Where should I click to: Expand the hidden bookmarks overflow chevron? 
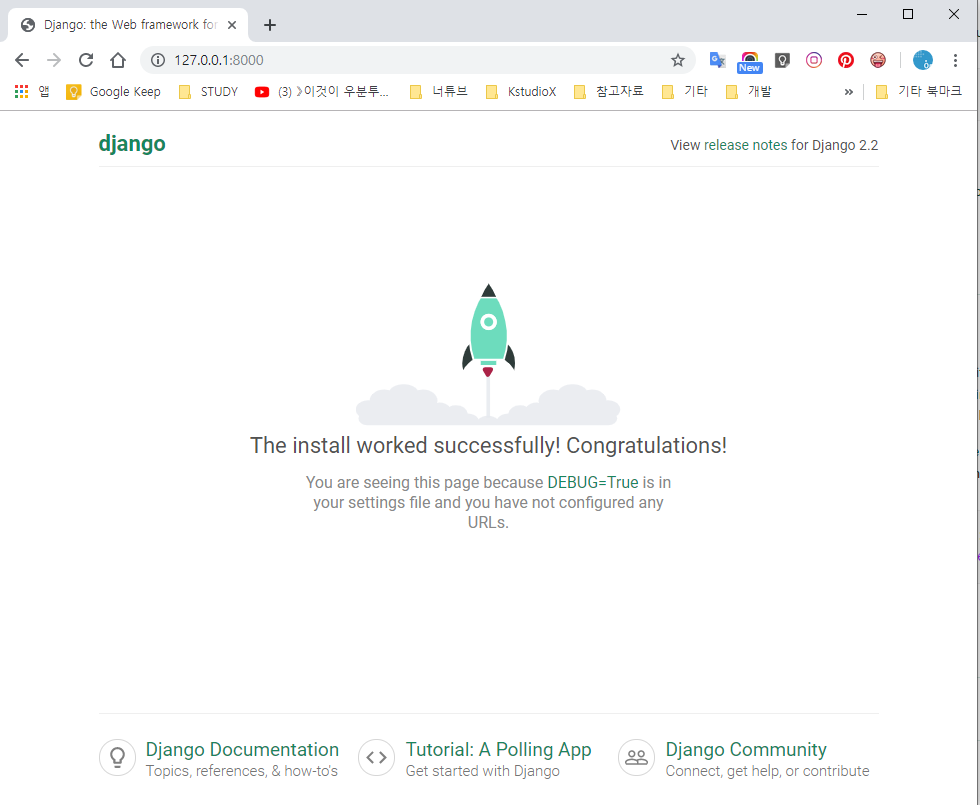point(849,92)
